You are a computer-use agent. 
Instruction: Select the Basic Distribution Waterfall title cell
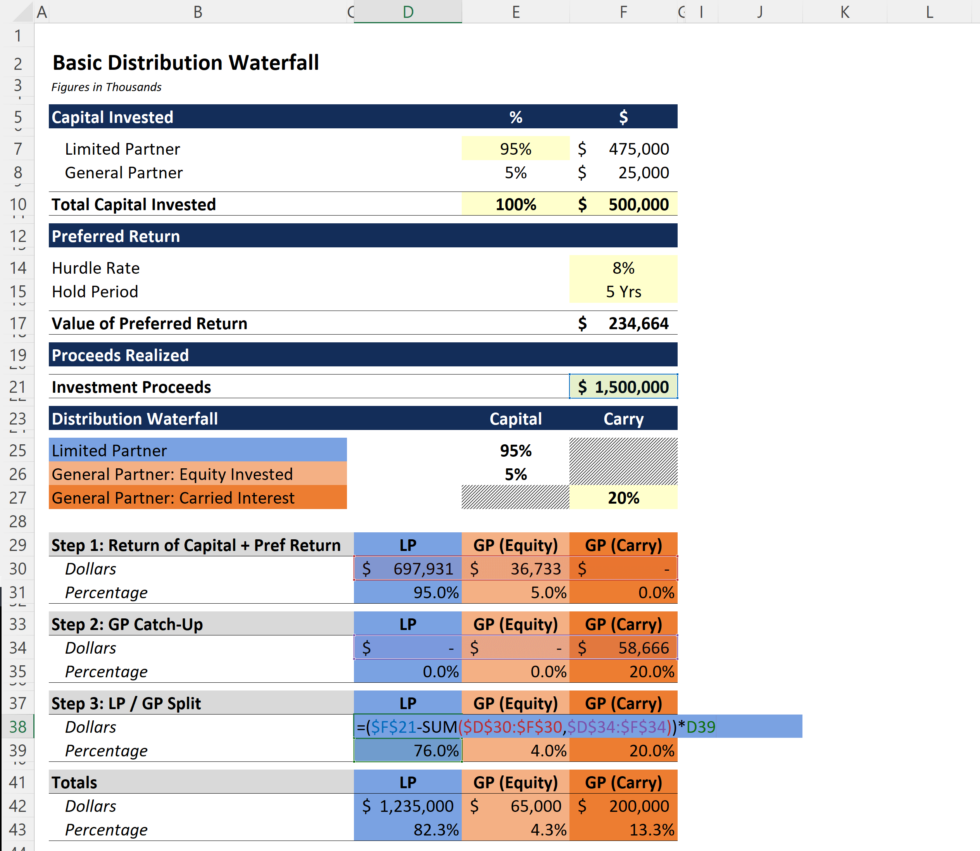(186, 62)
